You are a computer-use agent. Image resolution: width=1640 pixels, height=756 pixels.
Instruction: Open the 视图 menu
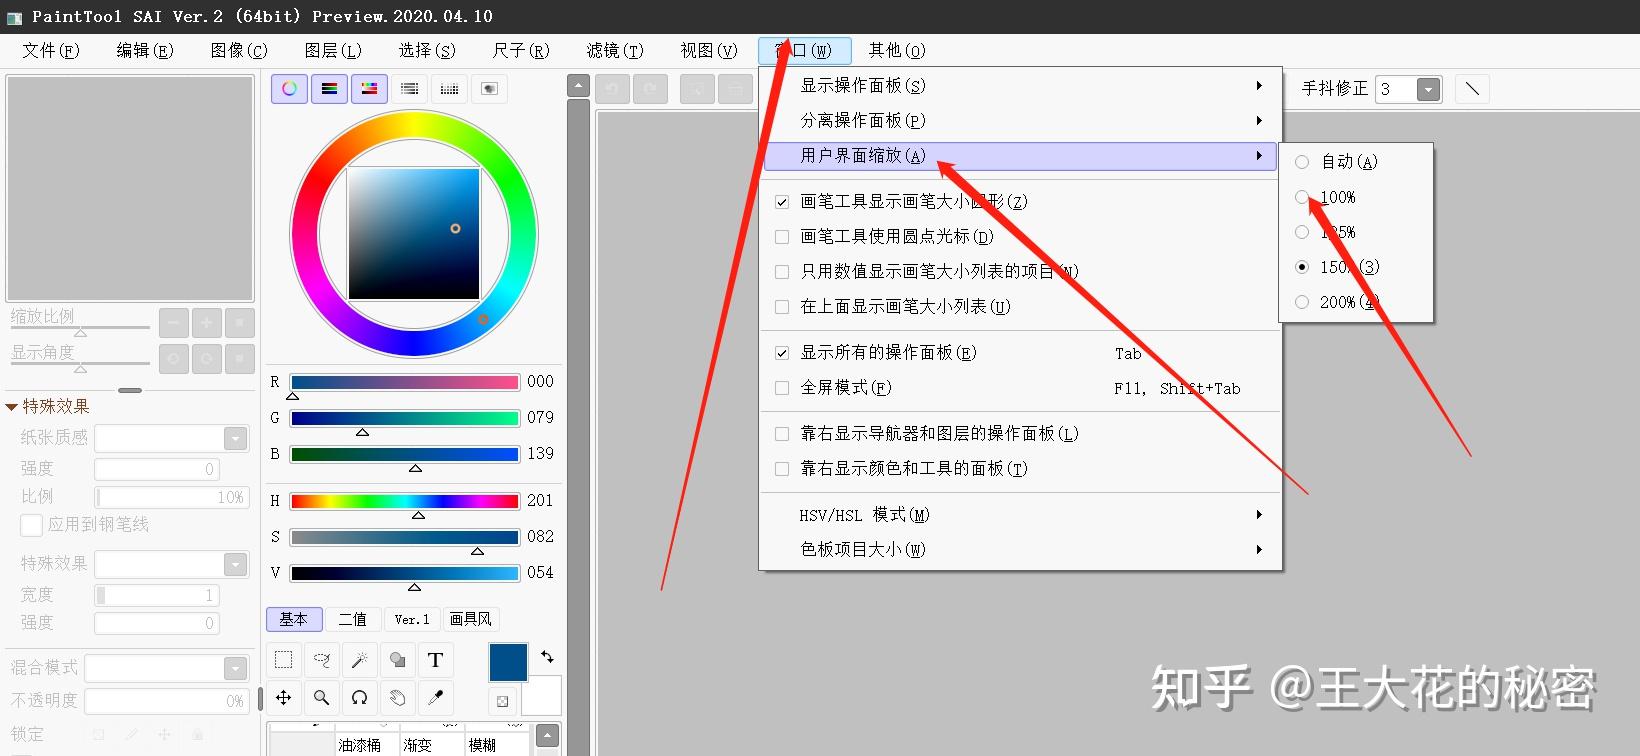[x=709, y=50]
